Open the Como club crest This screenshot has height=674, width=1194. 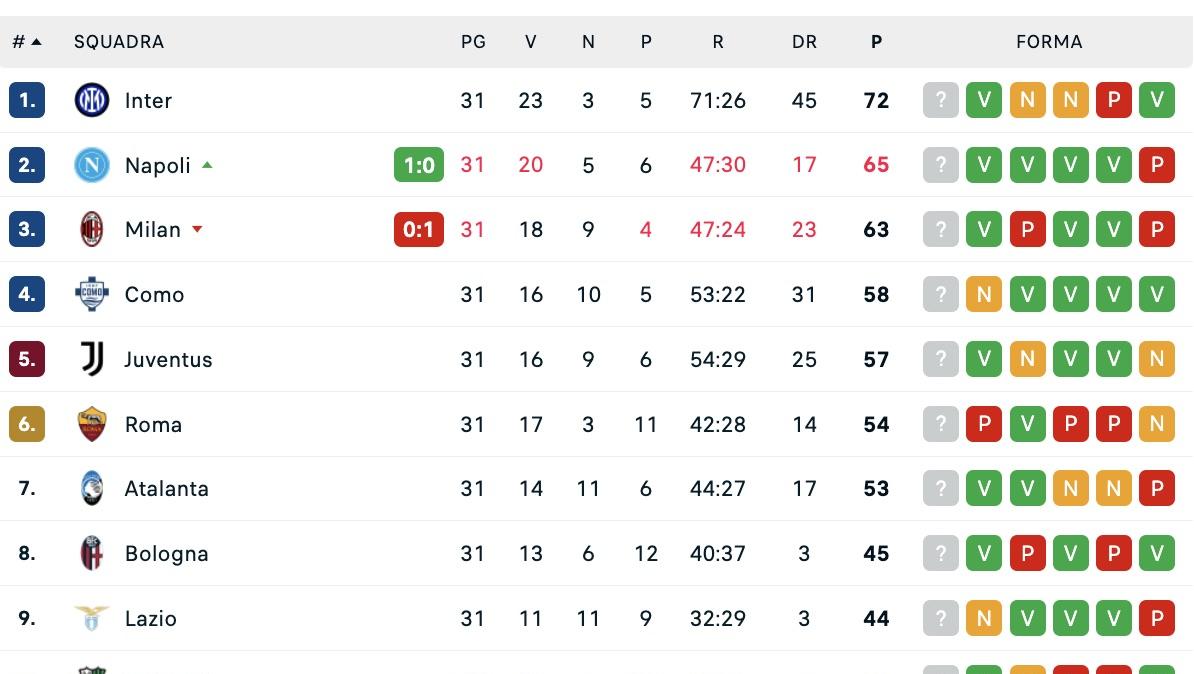click(x=91, y=294)
